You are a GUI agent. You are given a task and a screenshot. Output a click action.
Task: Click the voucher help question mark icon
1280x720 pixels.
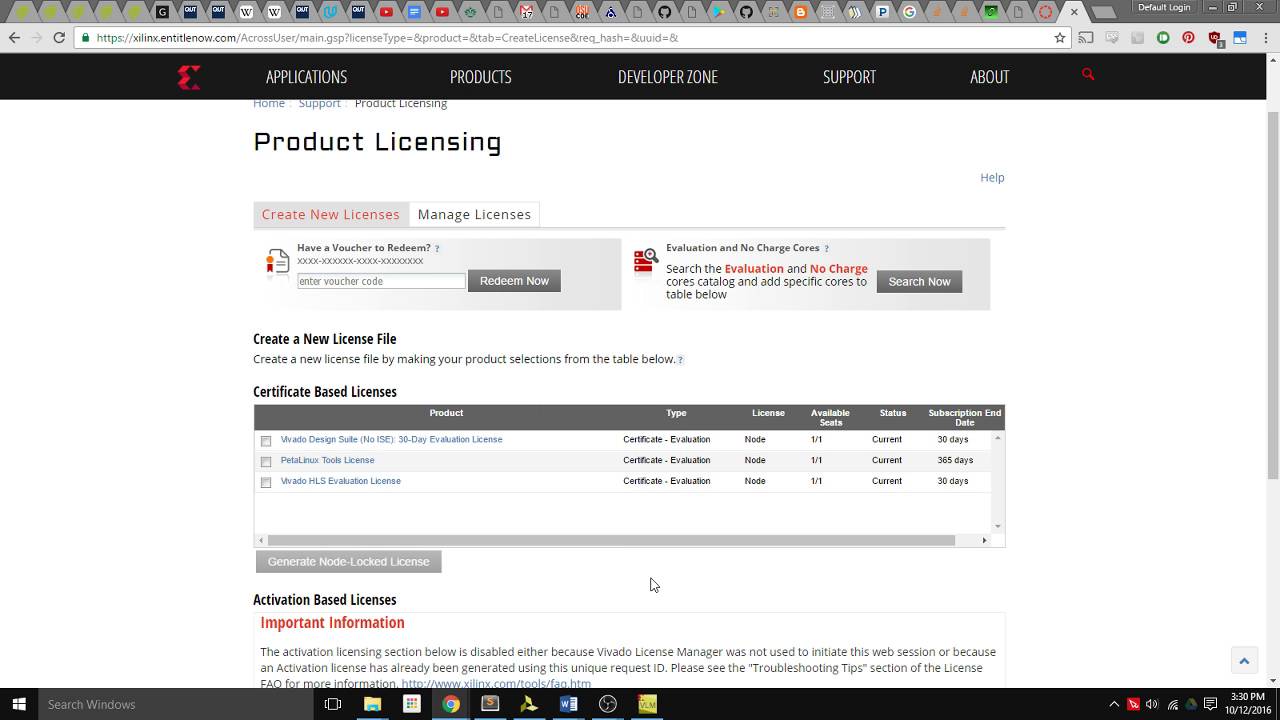pyautogui.click(x=437, y=249)
